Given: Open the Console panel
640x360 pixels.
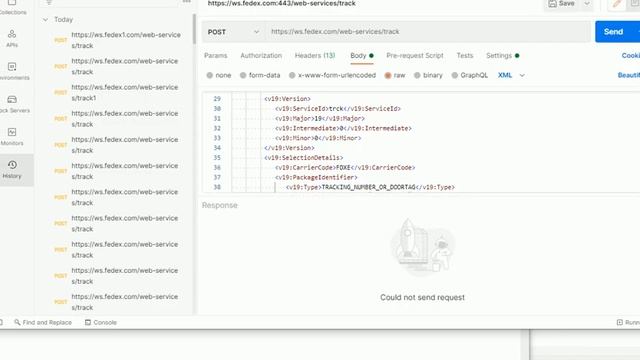Looking at the screenshot, I should [x=100, y=322].
